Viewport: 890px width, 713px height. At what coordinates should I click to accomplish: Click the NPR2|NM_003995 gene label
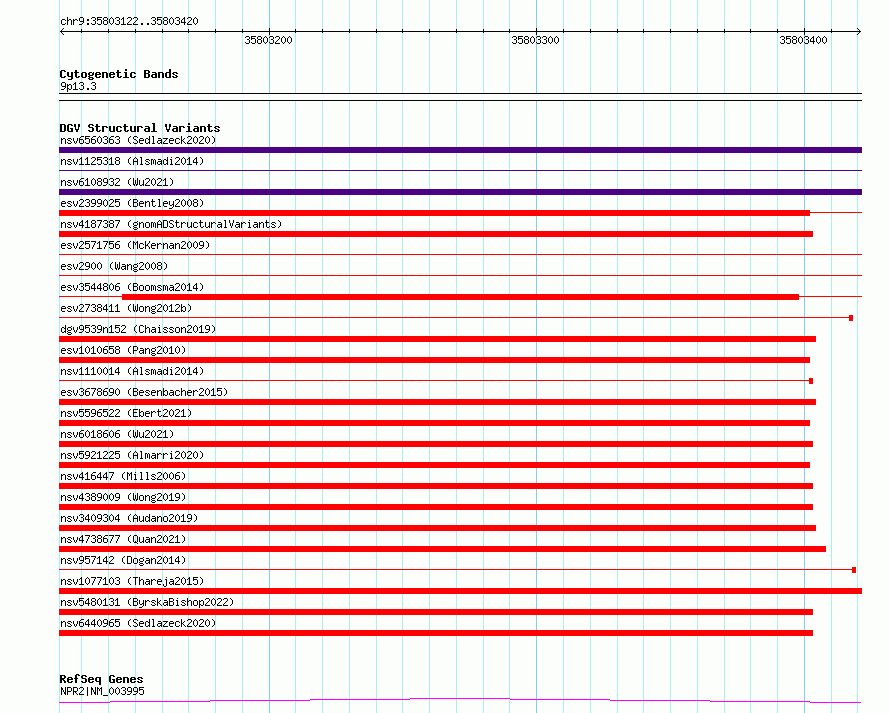(x=102, y=691)
